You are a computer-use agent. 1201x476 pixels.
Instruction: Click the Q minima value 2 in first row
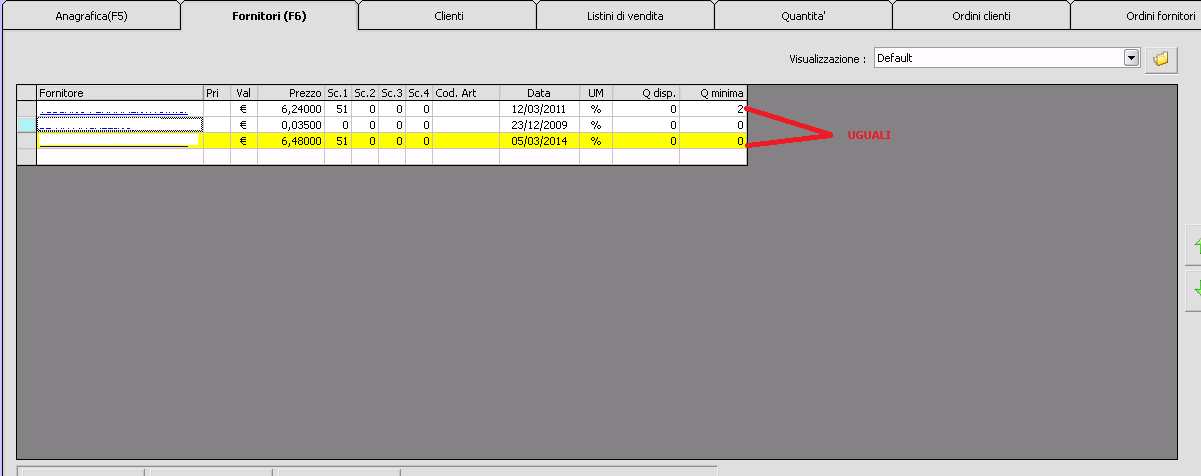(x=713, y=109)
